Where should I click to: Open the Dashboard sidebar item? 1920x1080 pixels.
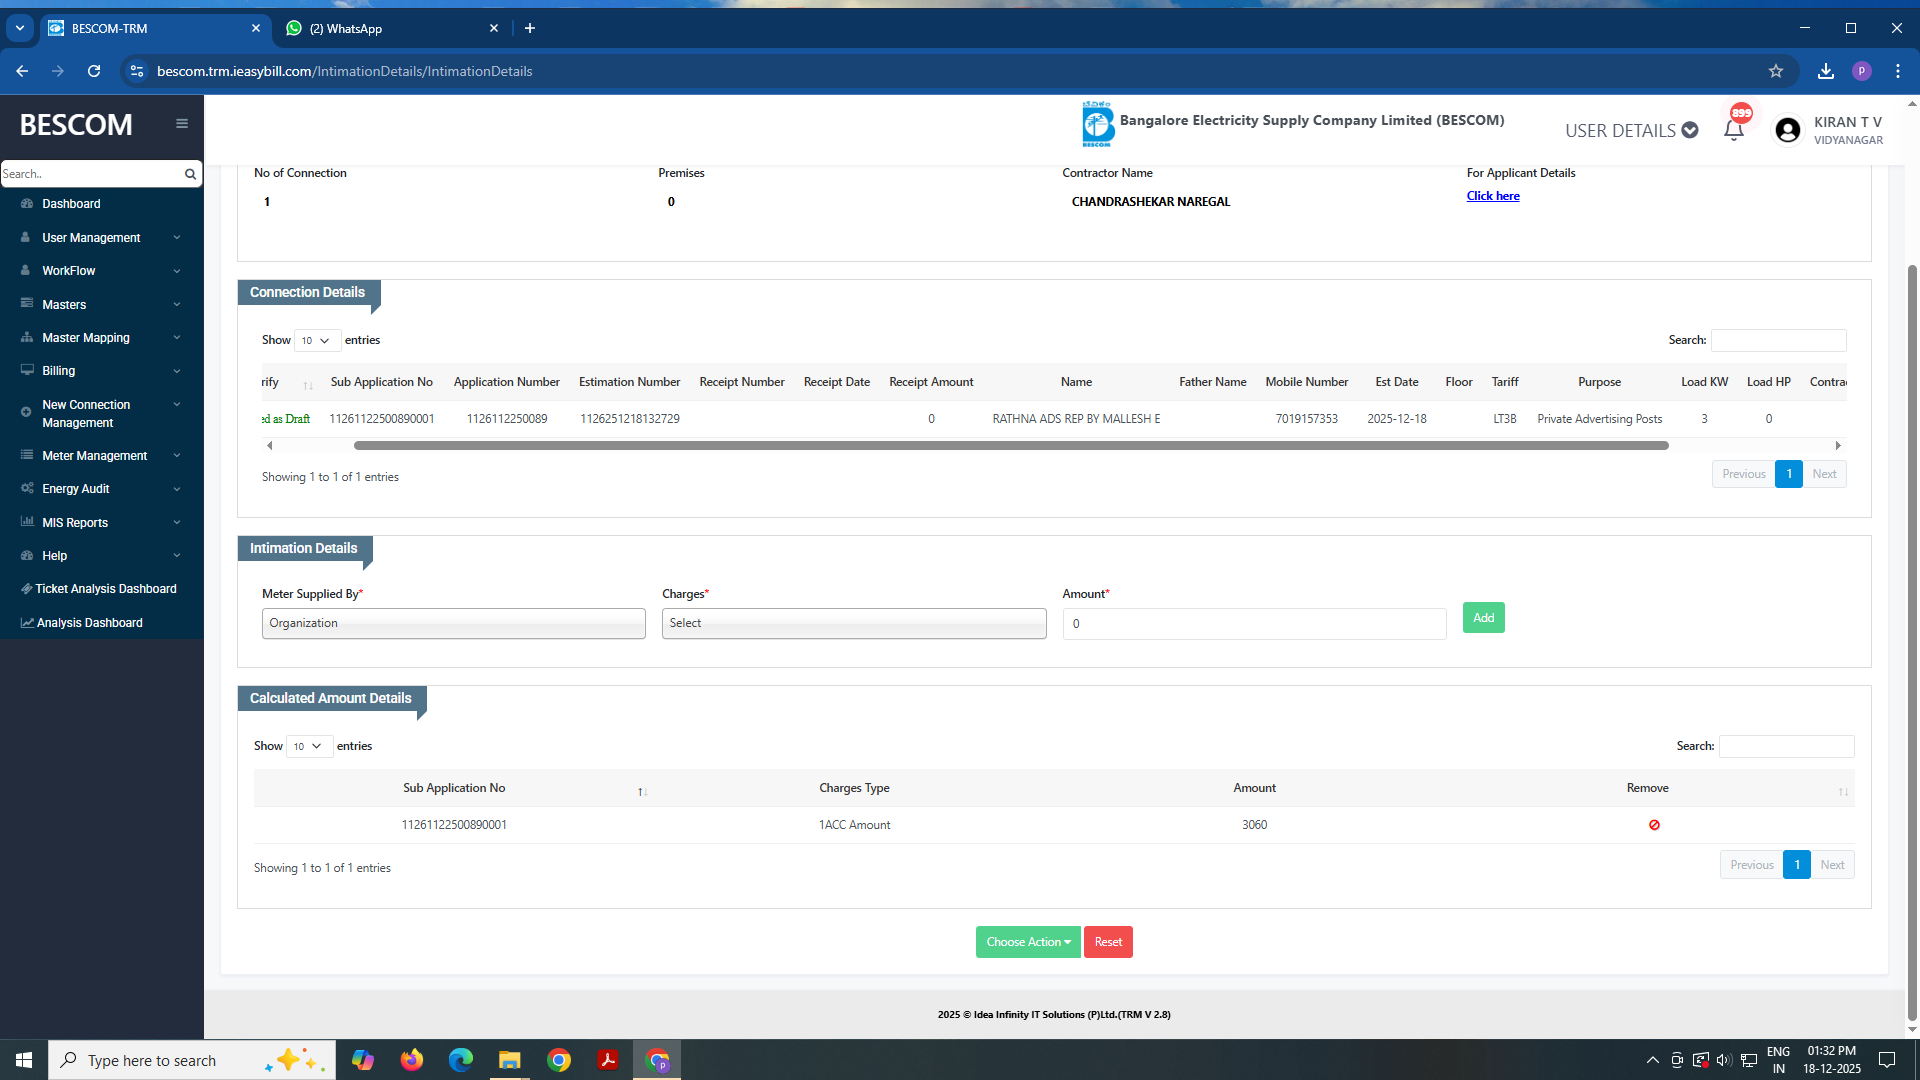[x=71, y=204]
